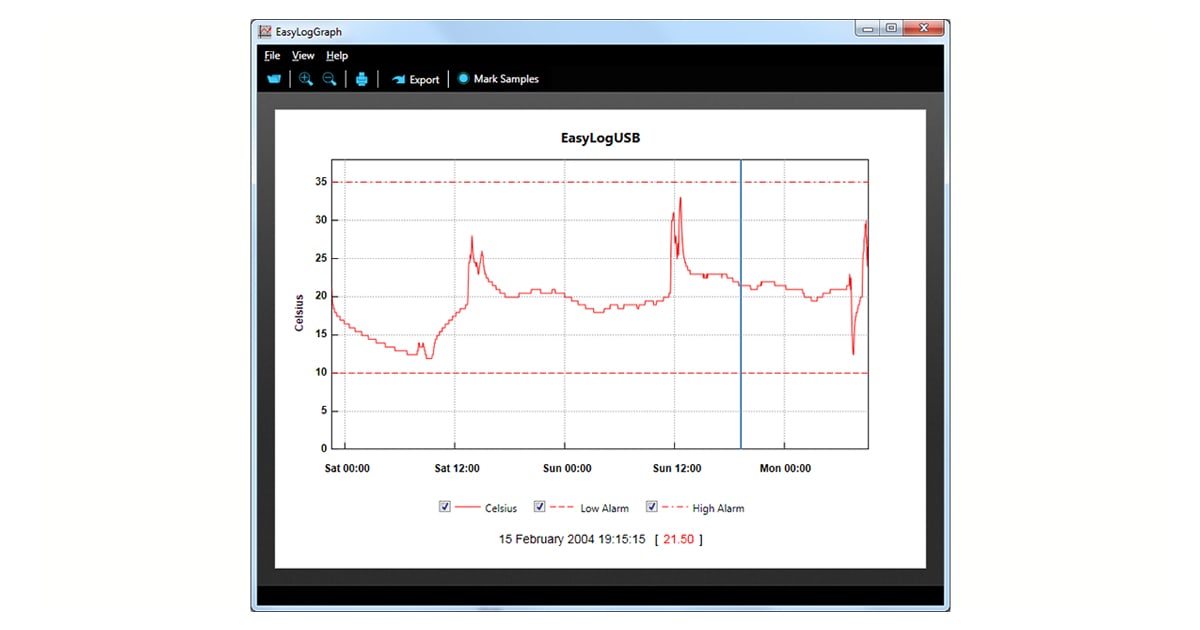
Task: Click the open file folder icon
Action: coord(274,79)
